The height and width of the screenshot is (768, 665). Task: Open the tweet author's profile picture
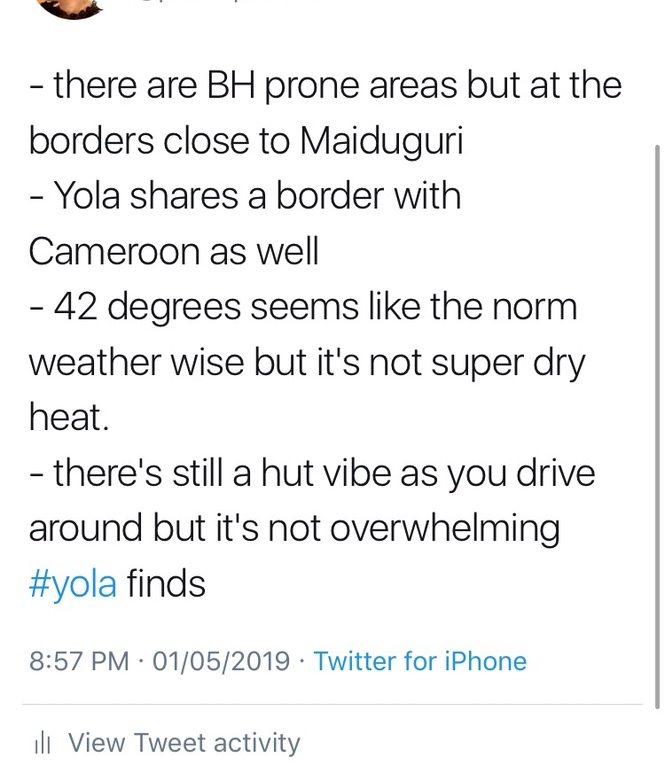(73, 7)
